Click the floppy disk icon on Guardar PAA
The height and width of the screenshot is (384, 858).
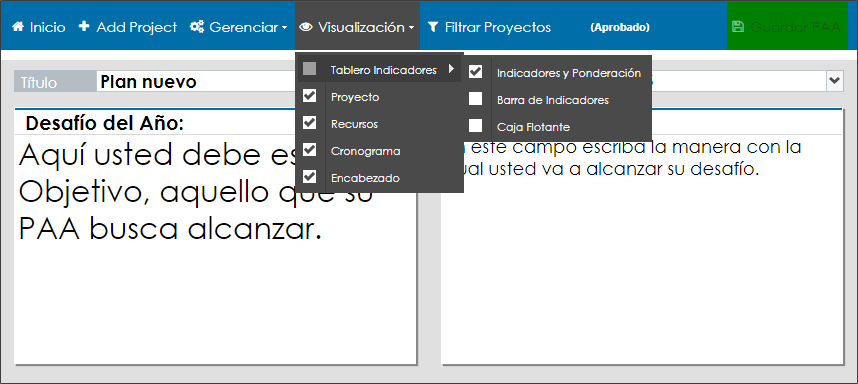point(738,27)
